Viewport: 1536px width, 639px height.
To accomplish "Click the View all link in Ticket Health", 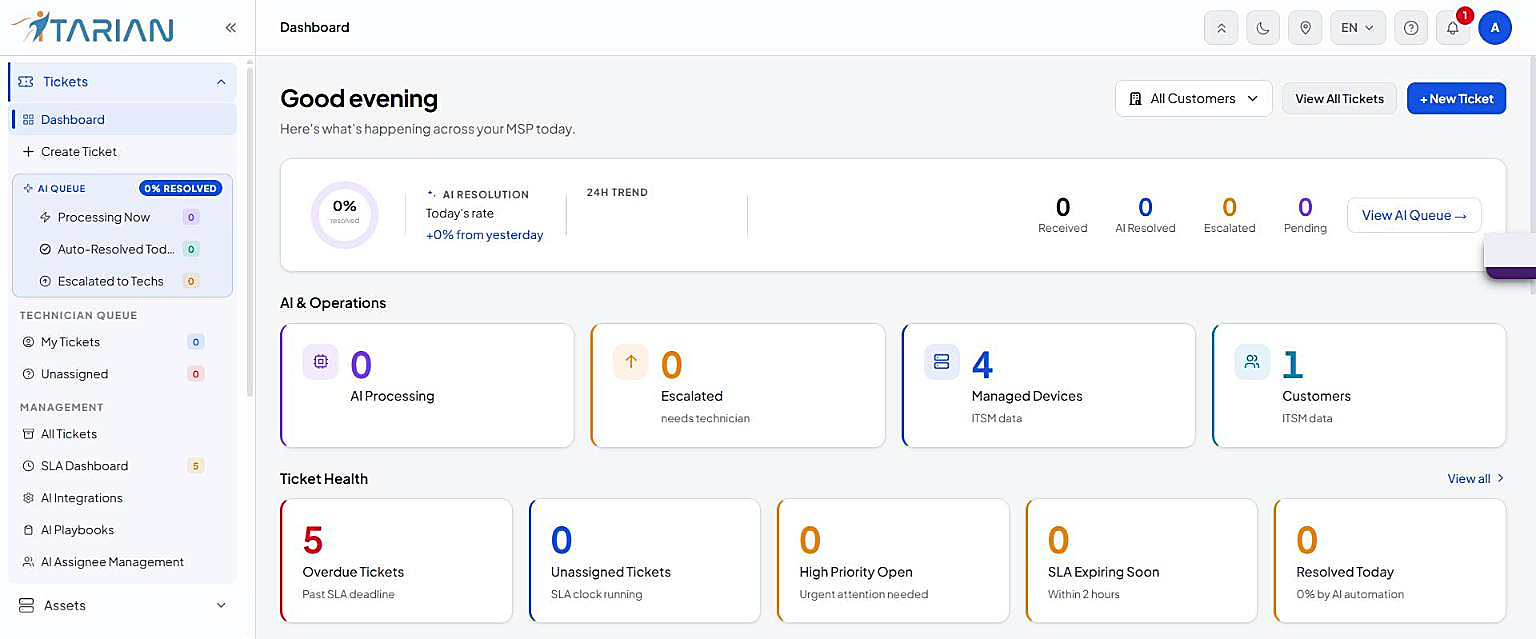I will click(1476, 479).
